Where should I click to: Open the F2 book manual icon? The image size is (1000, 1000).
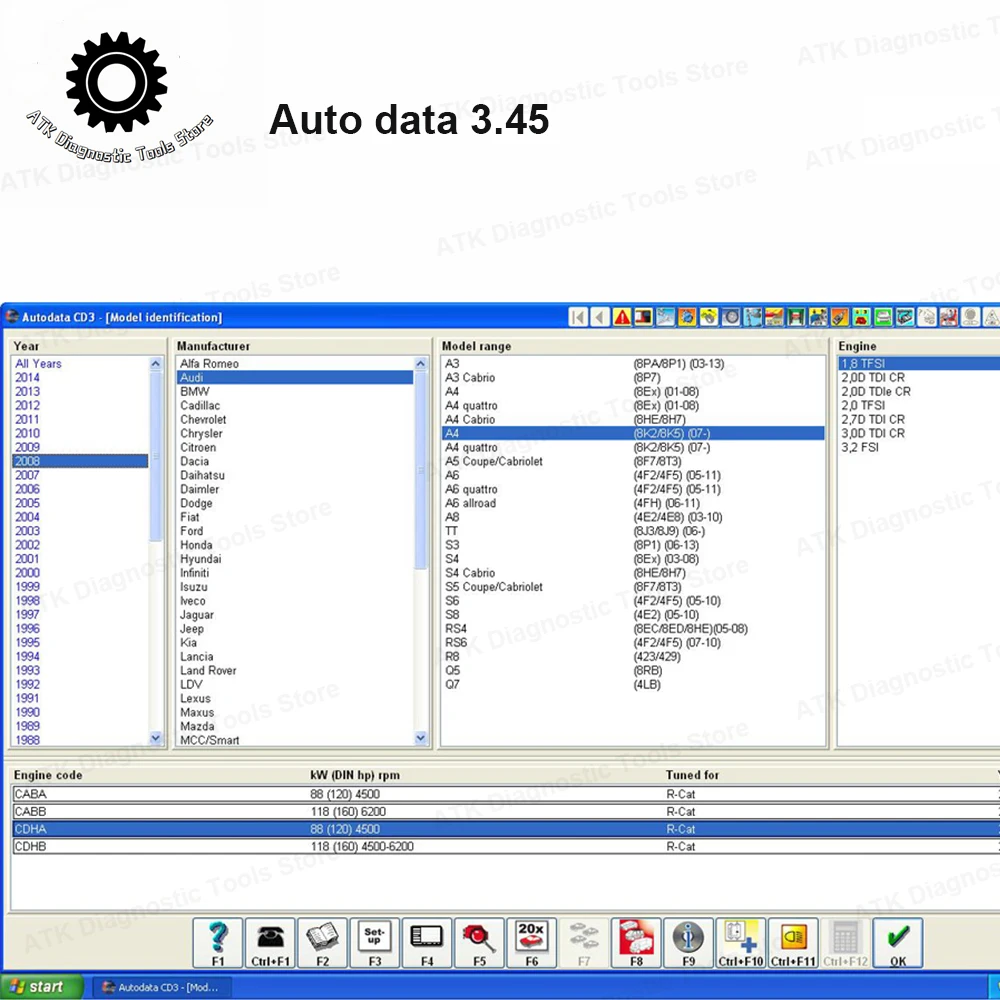click(322, 943)
